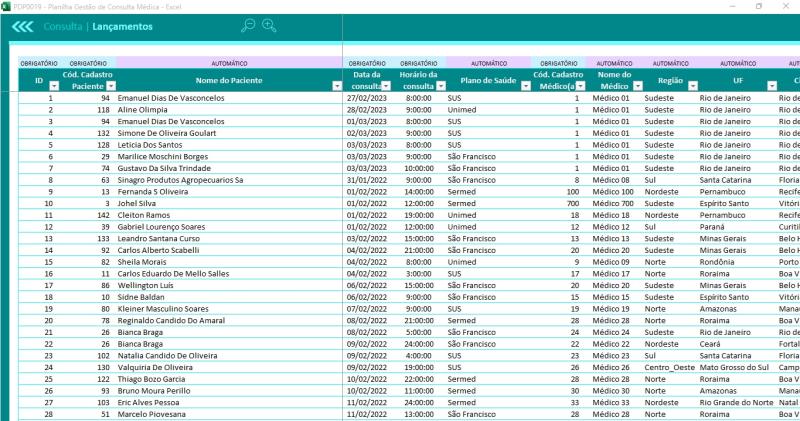Click time cell 22:00:00
The image size is (800, 421).
click(x=419, y=379)
